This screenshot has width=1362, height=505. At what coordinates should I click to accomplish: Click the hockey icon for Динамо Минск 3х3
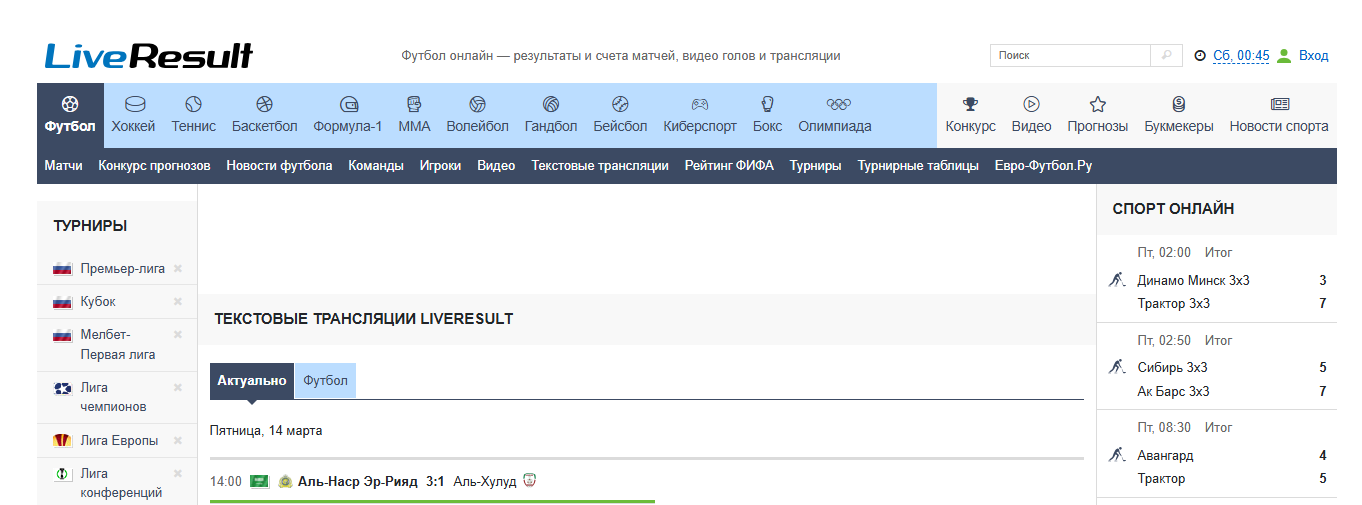tap(1117, 280)
